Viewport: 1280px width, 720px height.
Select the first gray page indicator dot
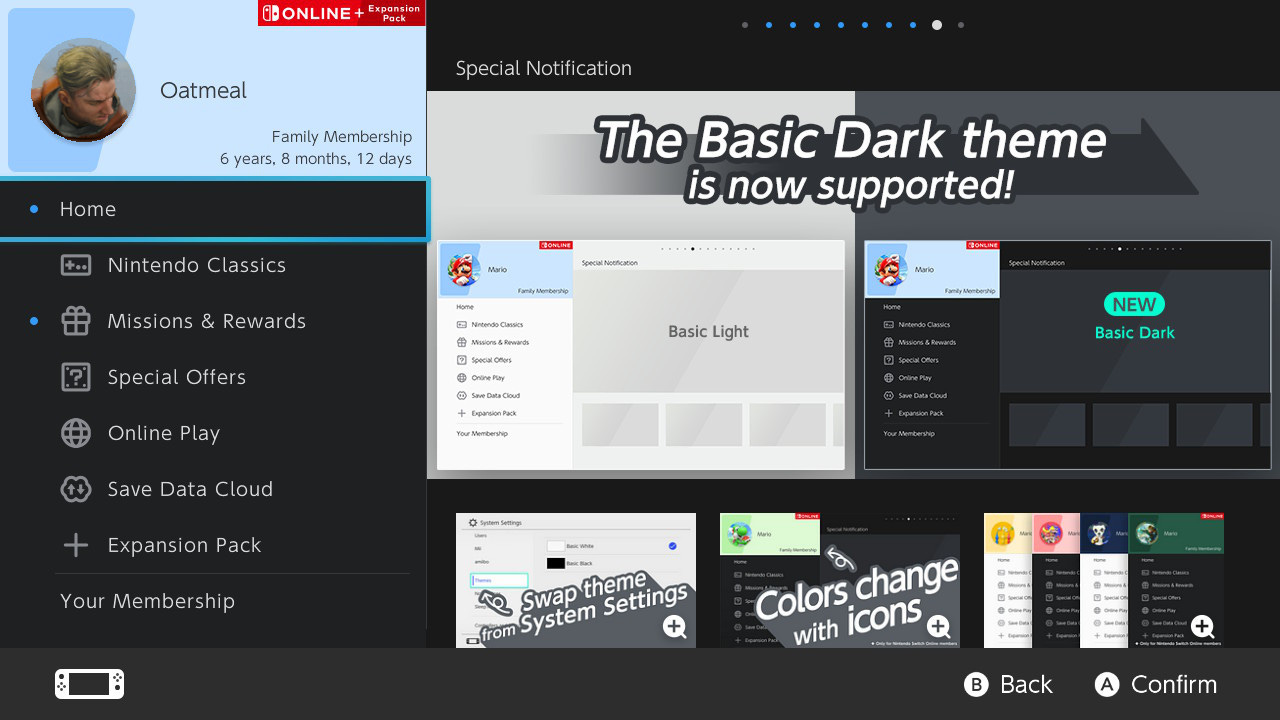745,25
